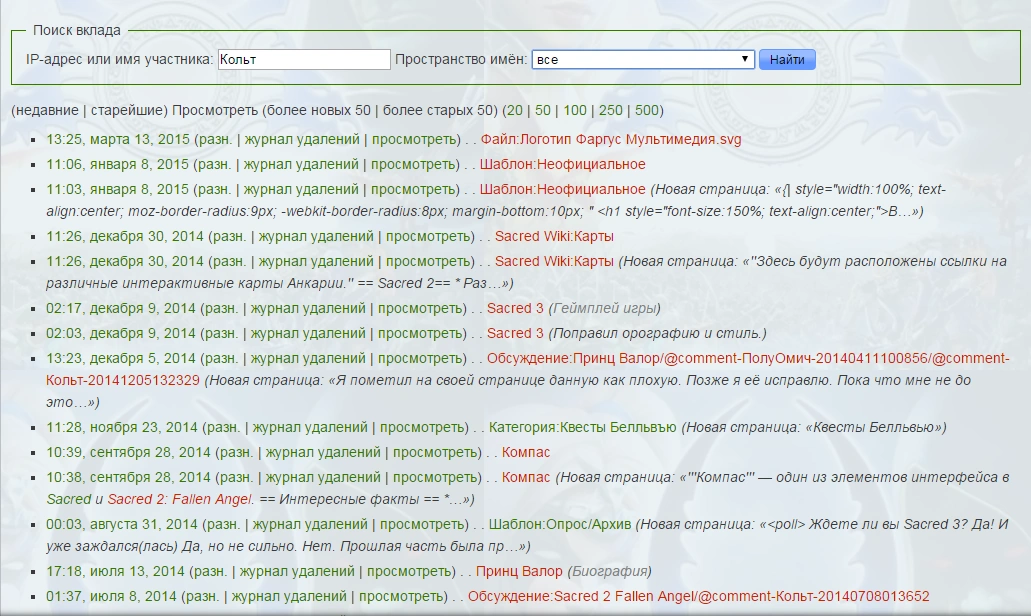Click the 11:28, ноября 23, 2014 timestamp
This screenshot has width=1031, height=616.
point(122,427)
